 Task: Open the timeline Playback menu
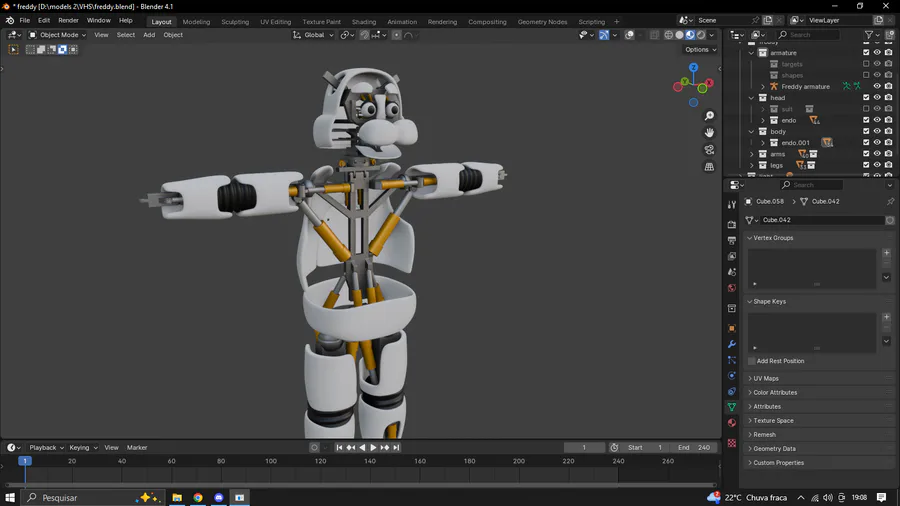pos(46,447)
